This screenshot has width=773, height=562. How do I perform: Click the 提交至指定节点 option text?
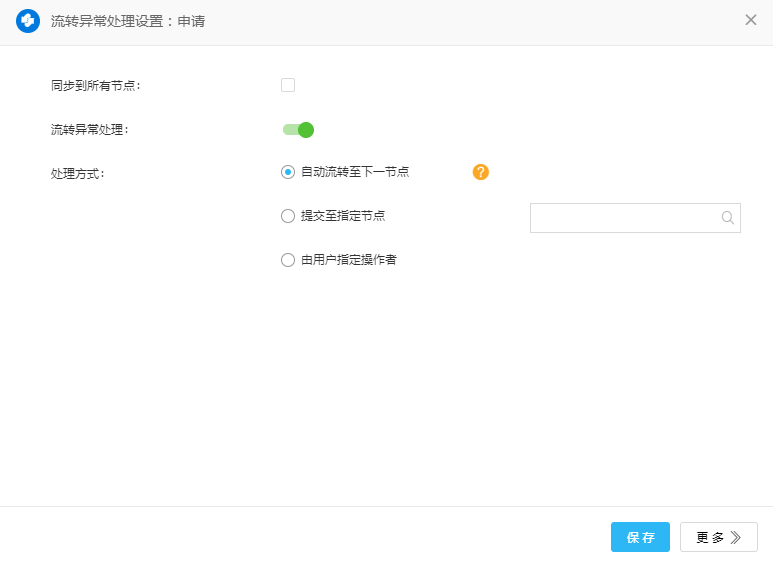[x=343, y=216]
